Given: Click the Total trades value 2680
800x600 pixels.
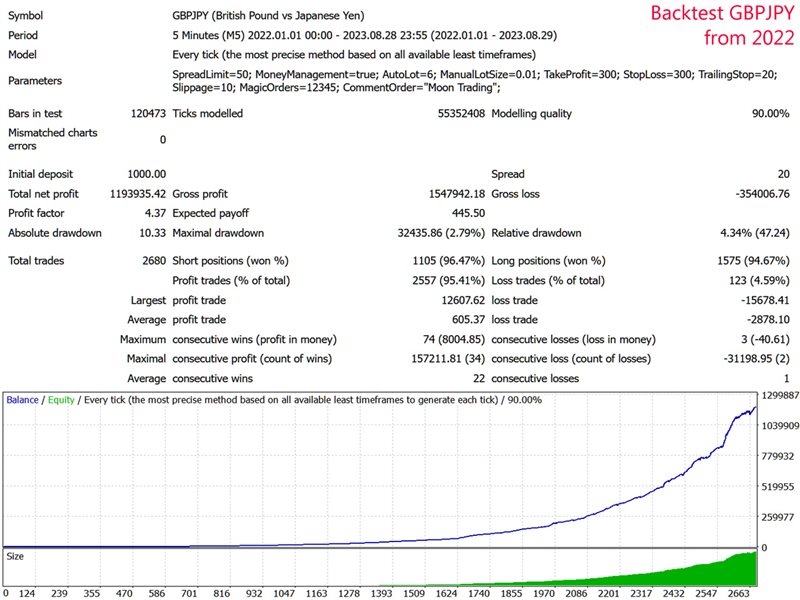Looking at the screenshot, I should (x=154, y=261).
